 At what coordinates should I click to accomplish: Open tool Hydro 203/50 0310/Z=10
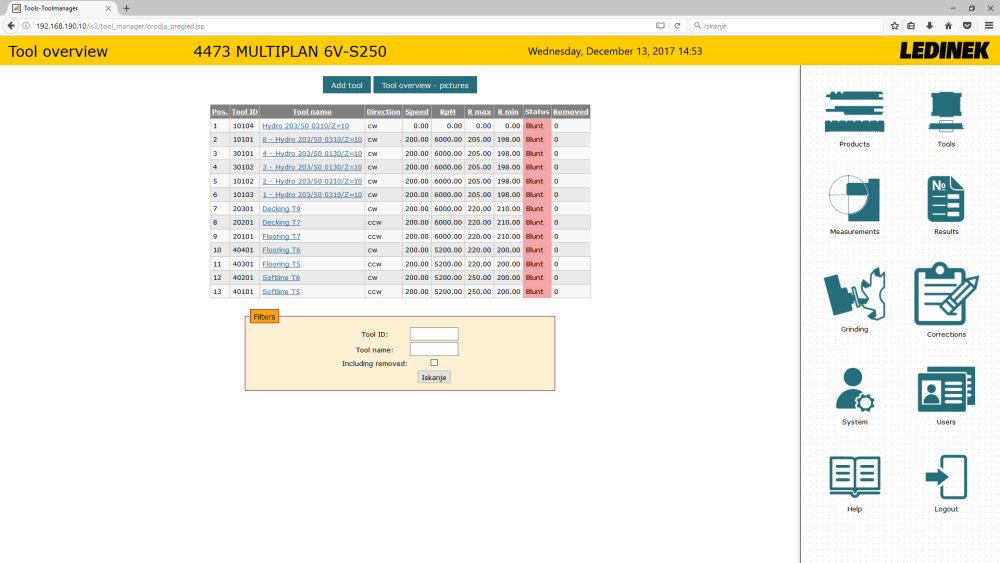pyautogui.click(x=305, y=126)
